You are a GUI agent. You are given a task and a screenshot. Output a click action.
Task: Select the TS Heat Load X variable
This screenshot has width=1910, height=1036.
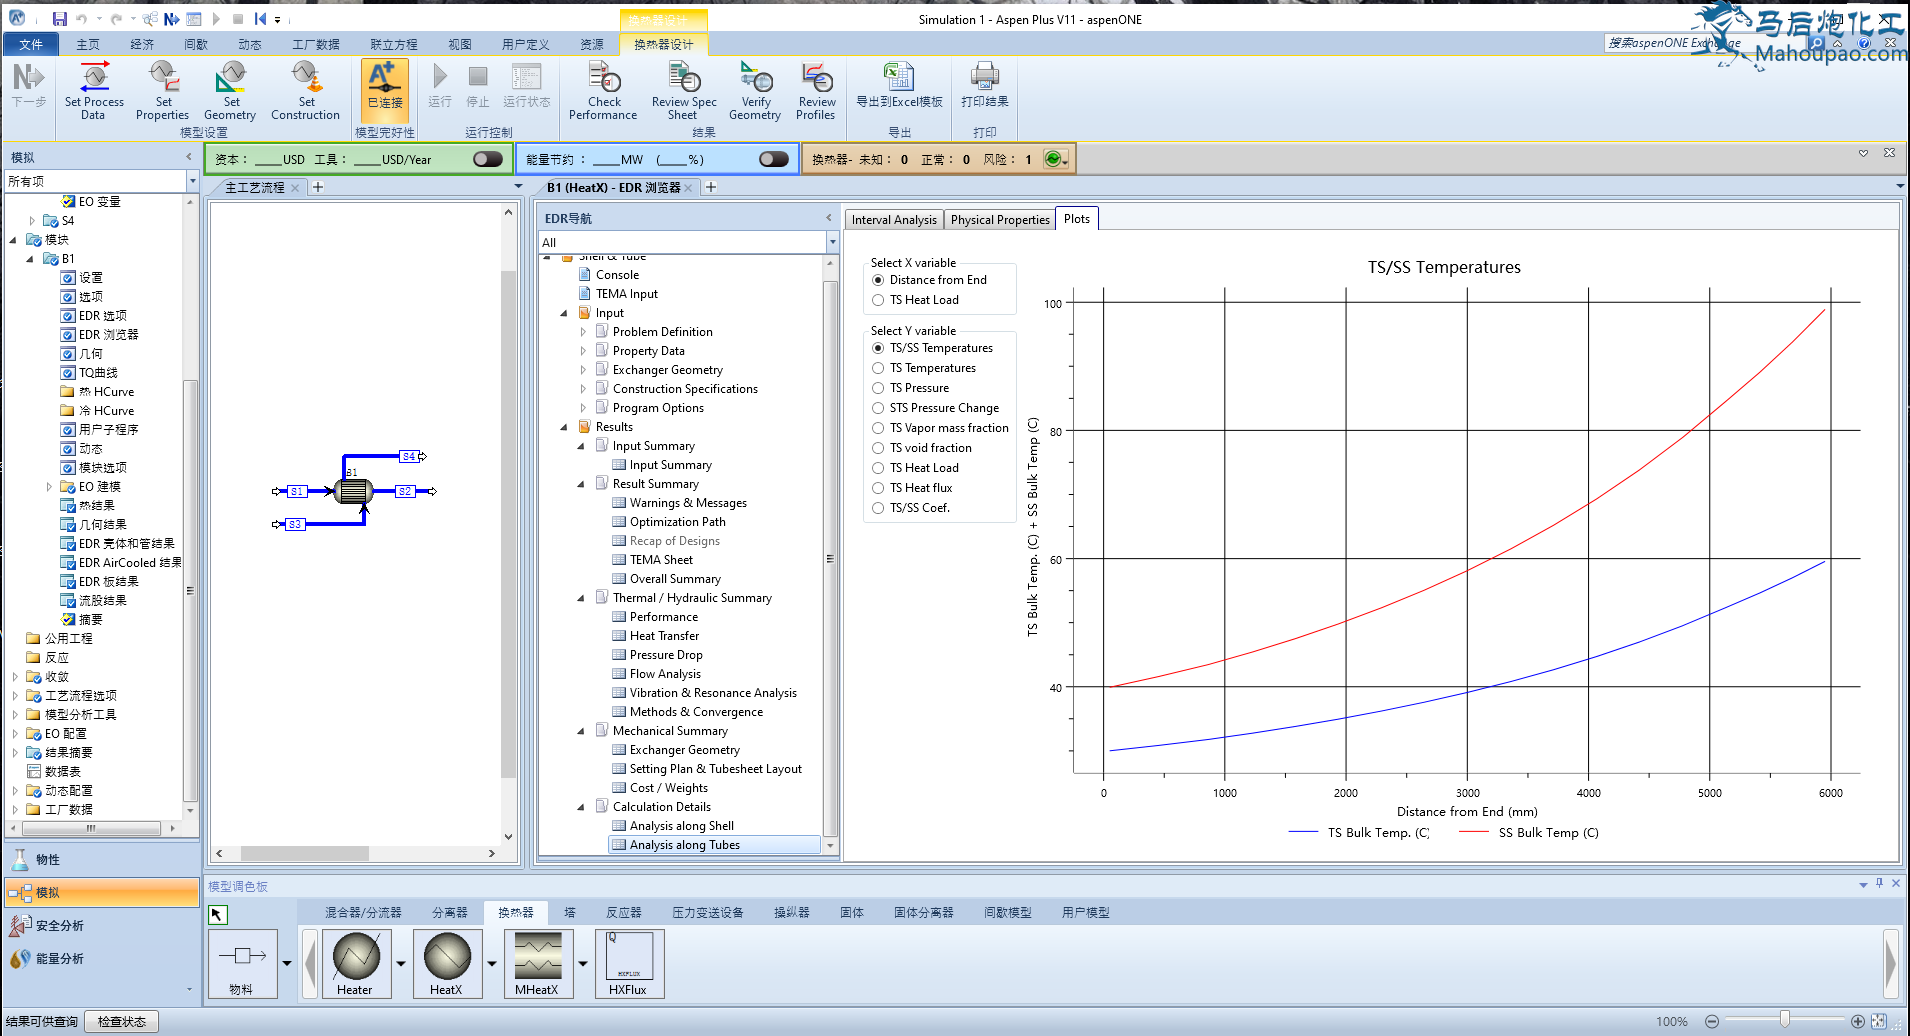point(878,300)
